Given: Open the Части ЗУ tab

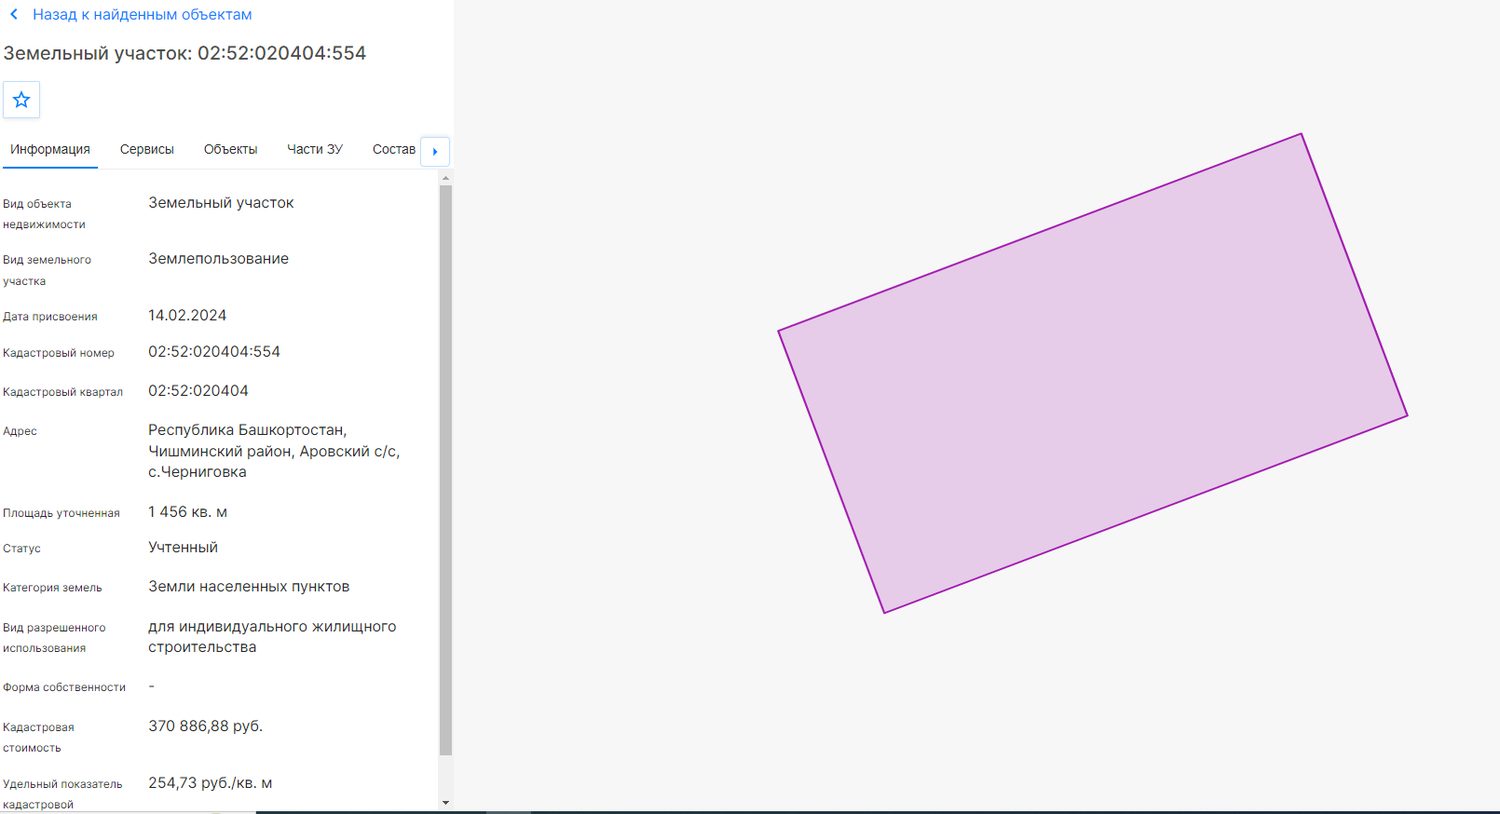Looking at the screenshot, I should pos(315,149).
